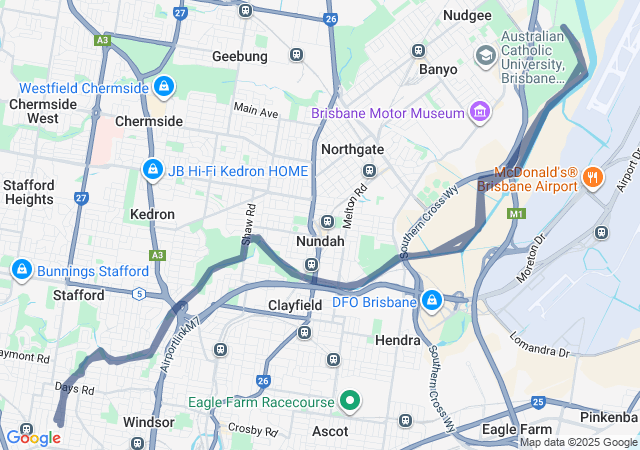Open McDonald's Brisbane Airport restaurant pin
Viewport: 640px width, 450px height.
point(593,178)
